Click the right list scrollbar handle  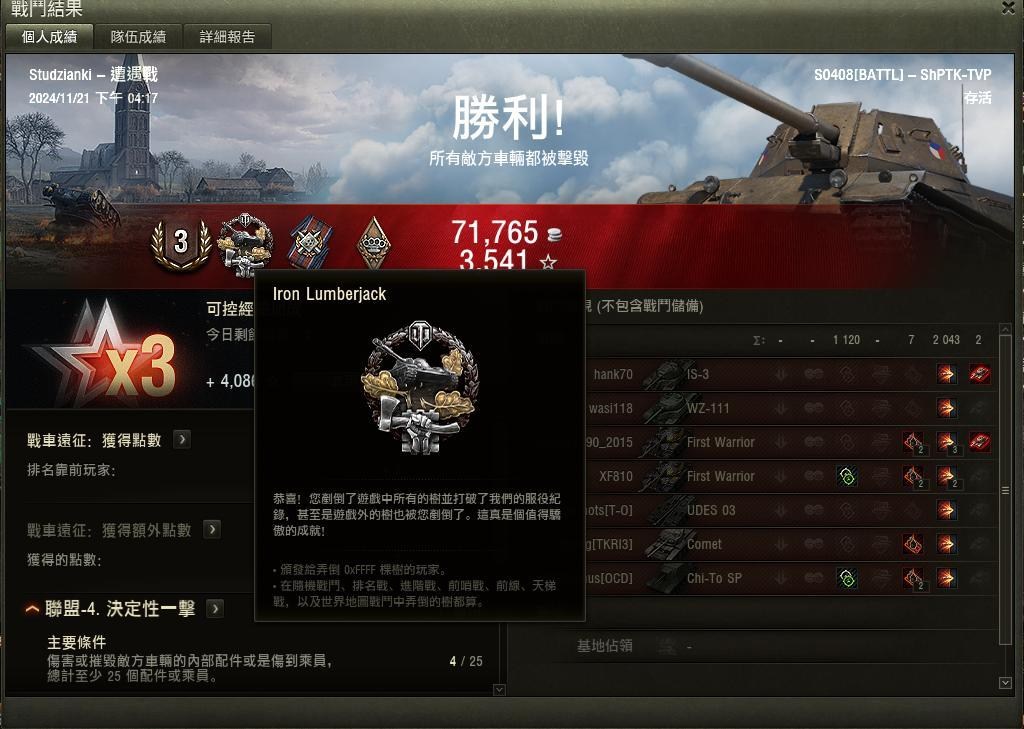(x=1006, y=490)
